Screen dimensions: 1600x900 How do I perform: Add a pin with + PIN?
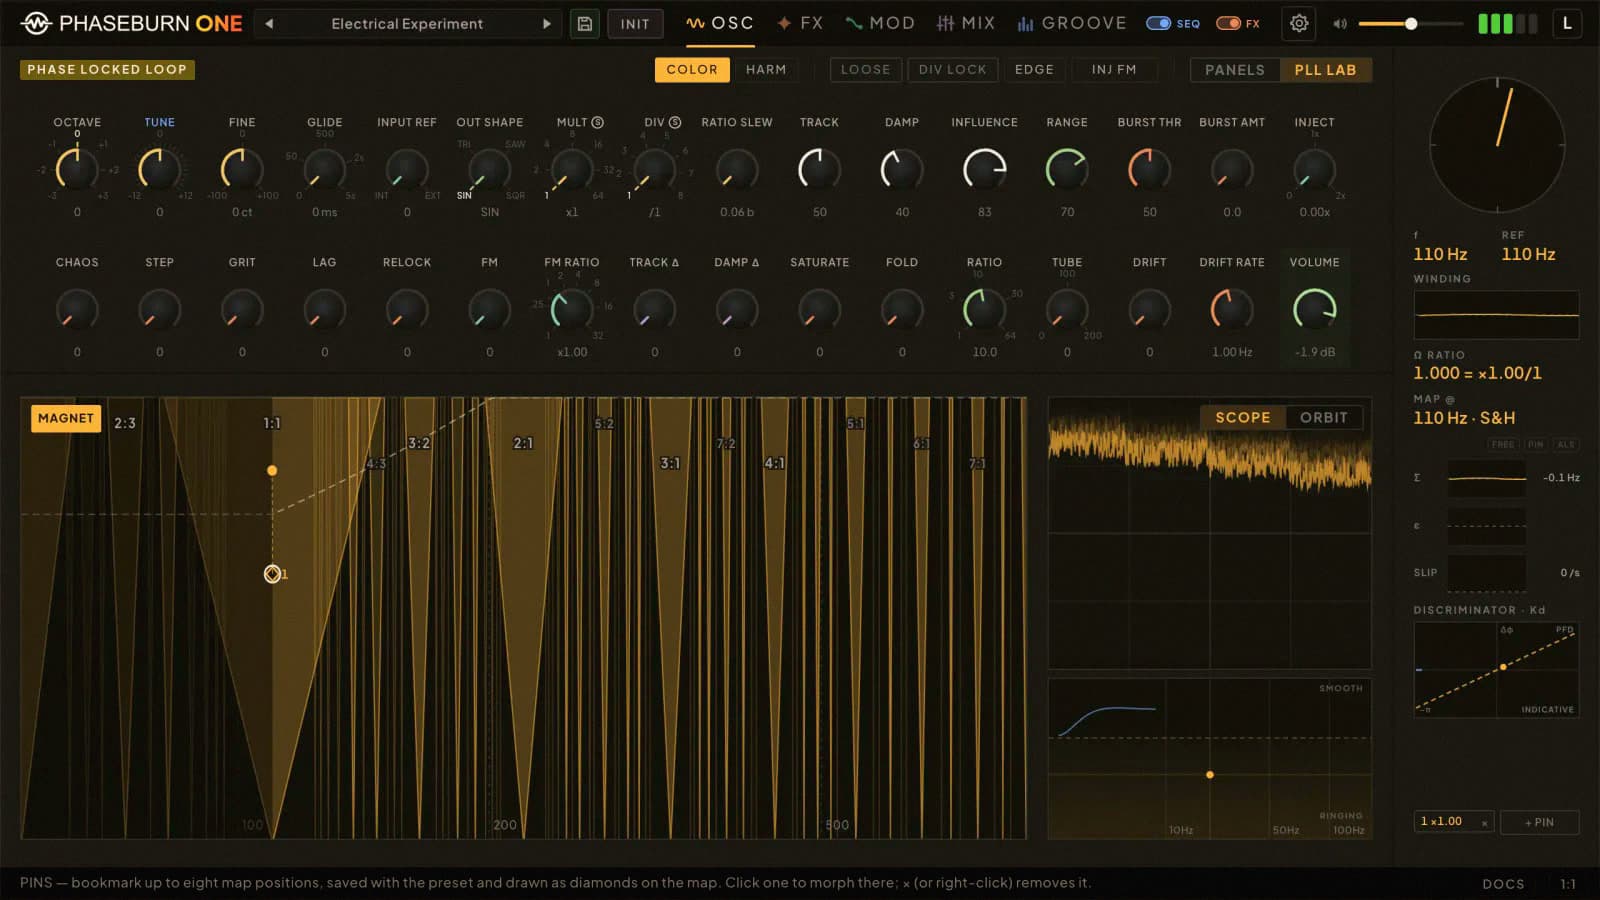(x=1539, y=822)
